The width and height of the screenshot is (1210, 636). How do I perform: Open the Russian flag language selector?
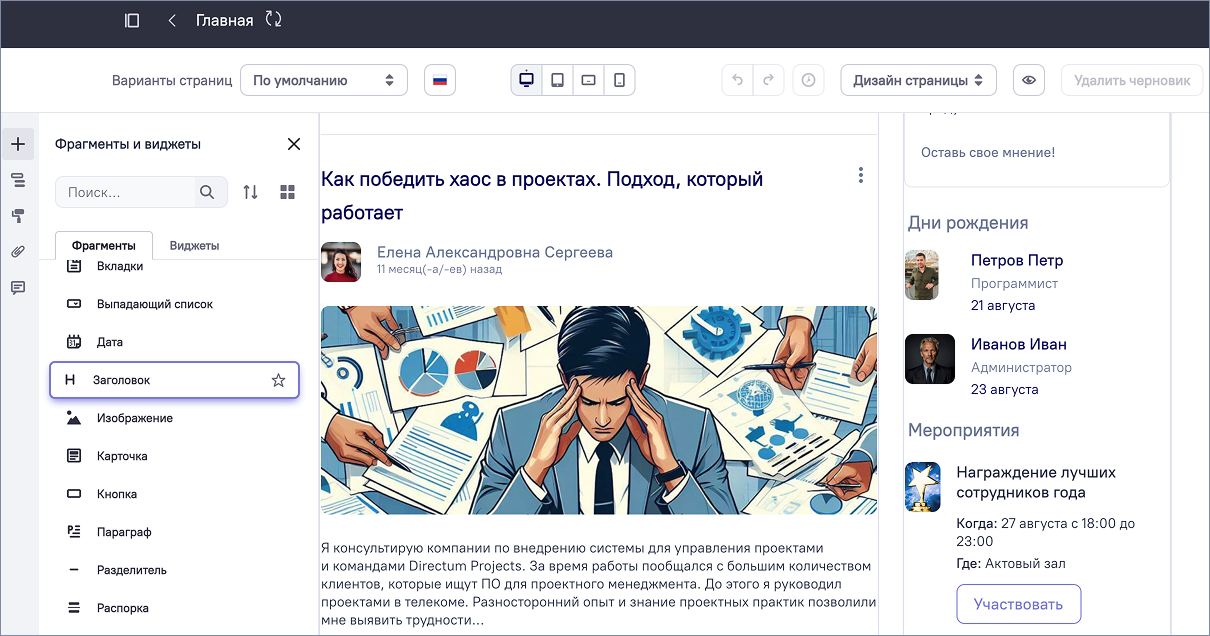pyautogui.click(x=440, y=81)
